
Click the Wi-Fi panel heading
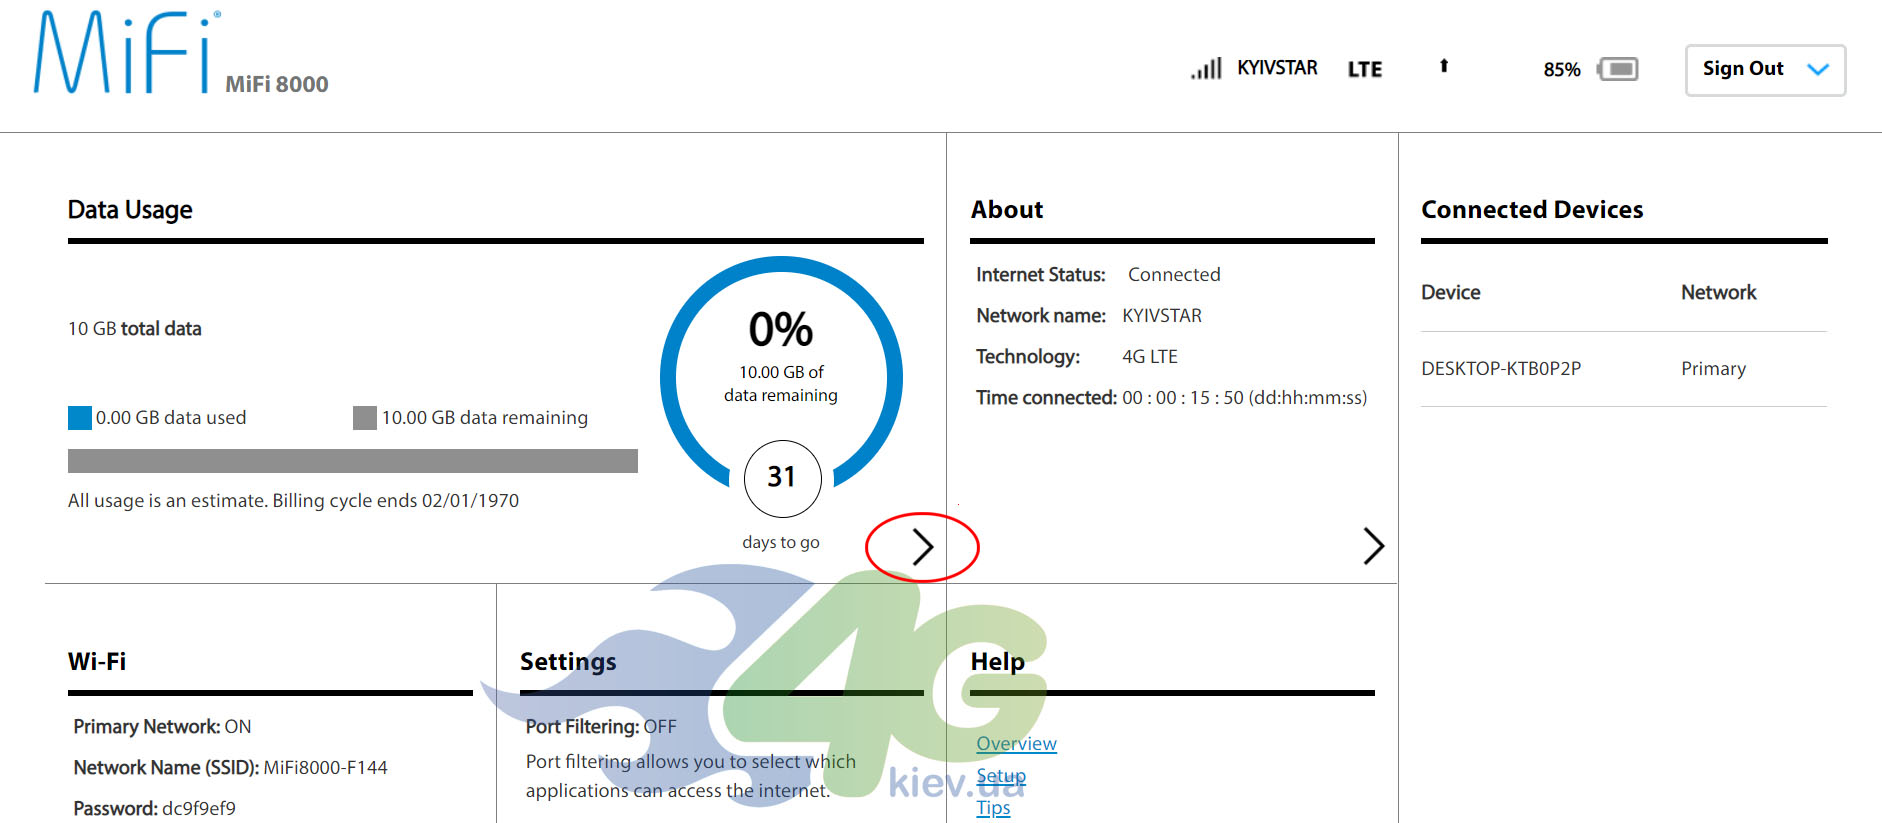click(97, 662)
